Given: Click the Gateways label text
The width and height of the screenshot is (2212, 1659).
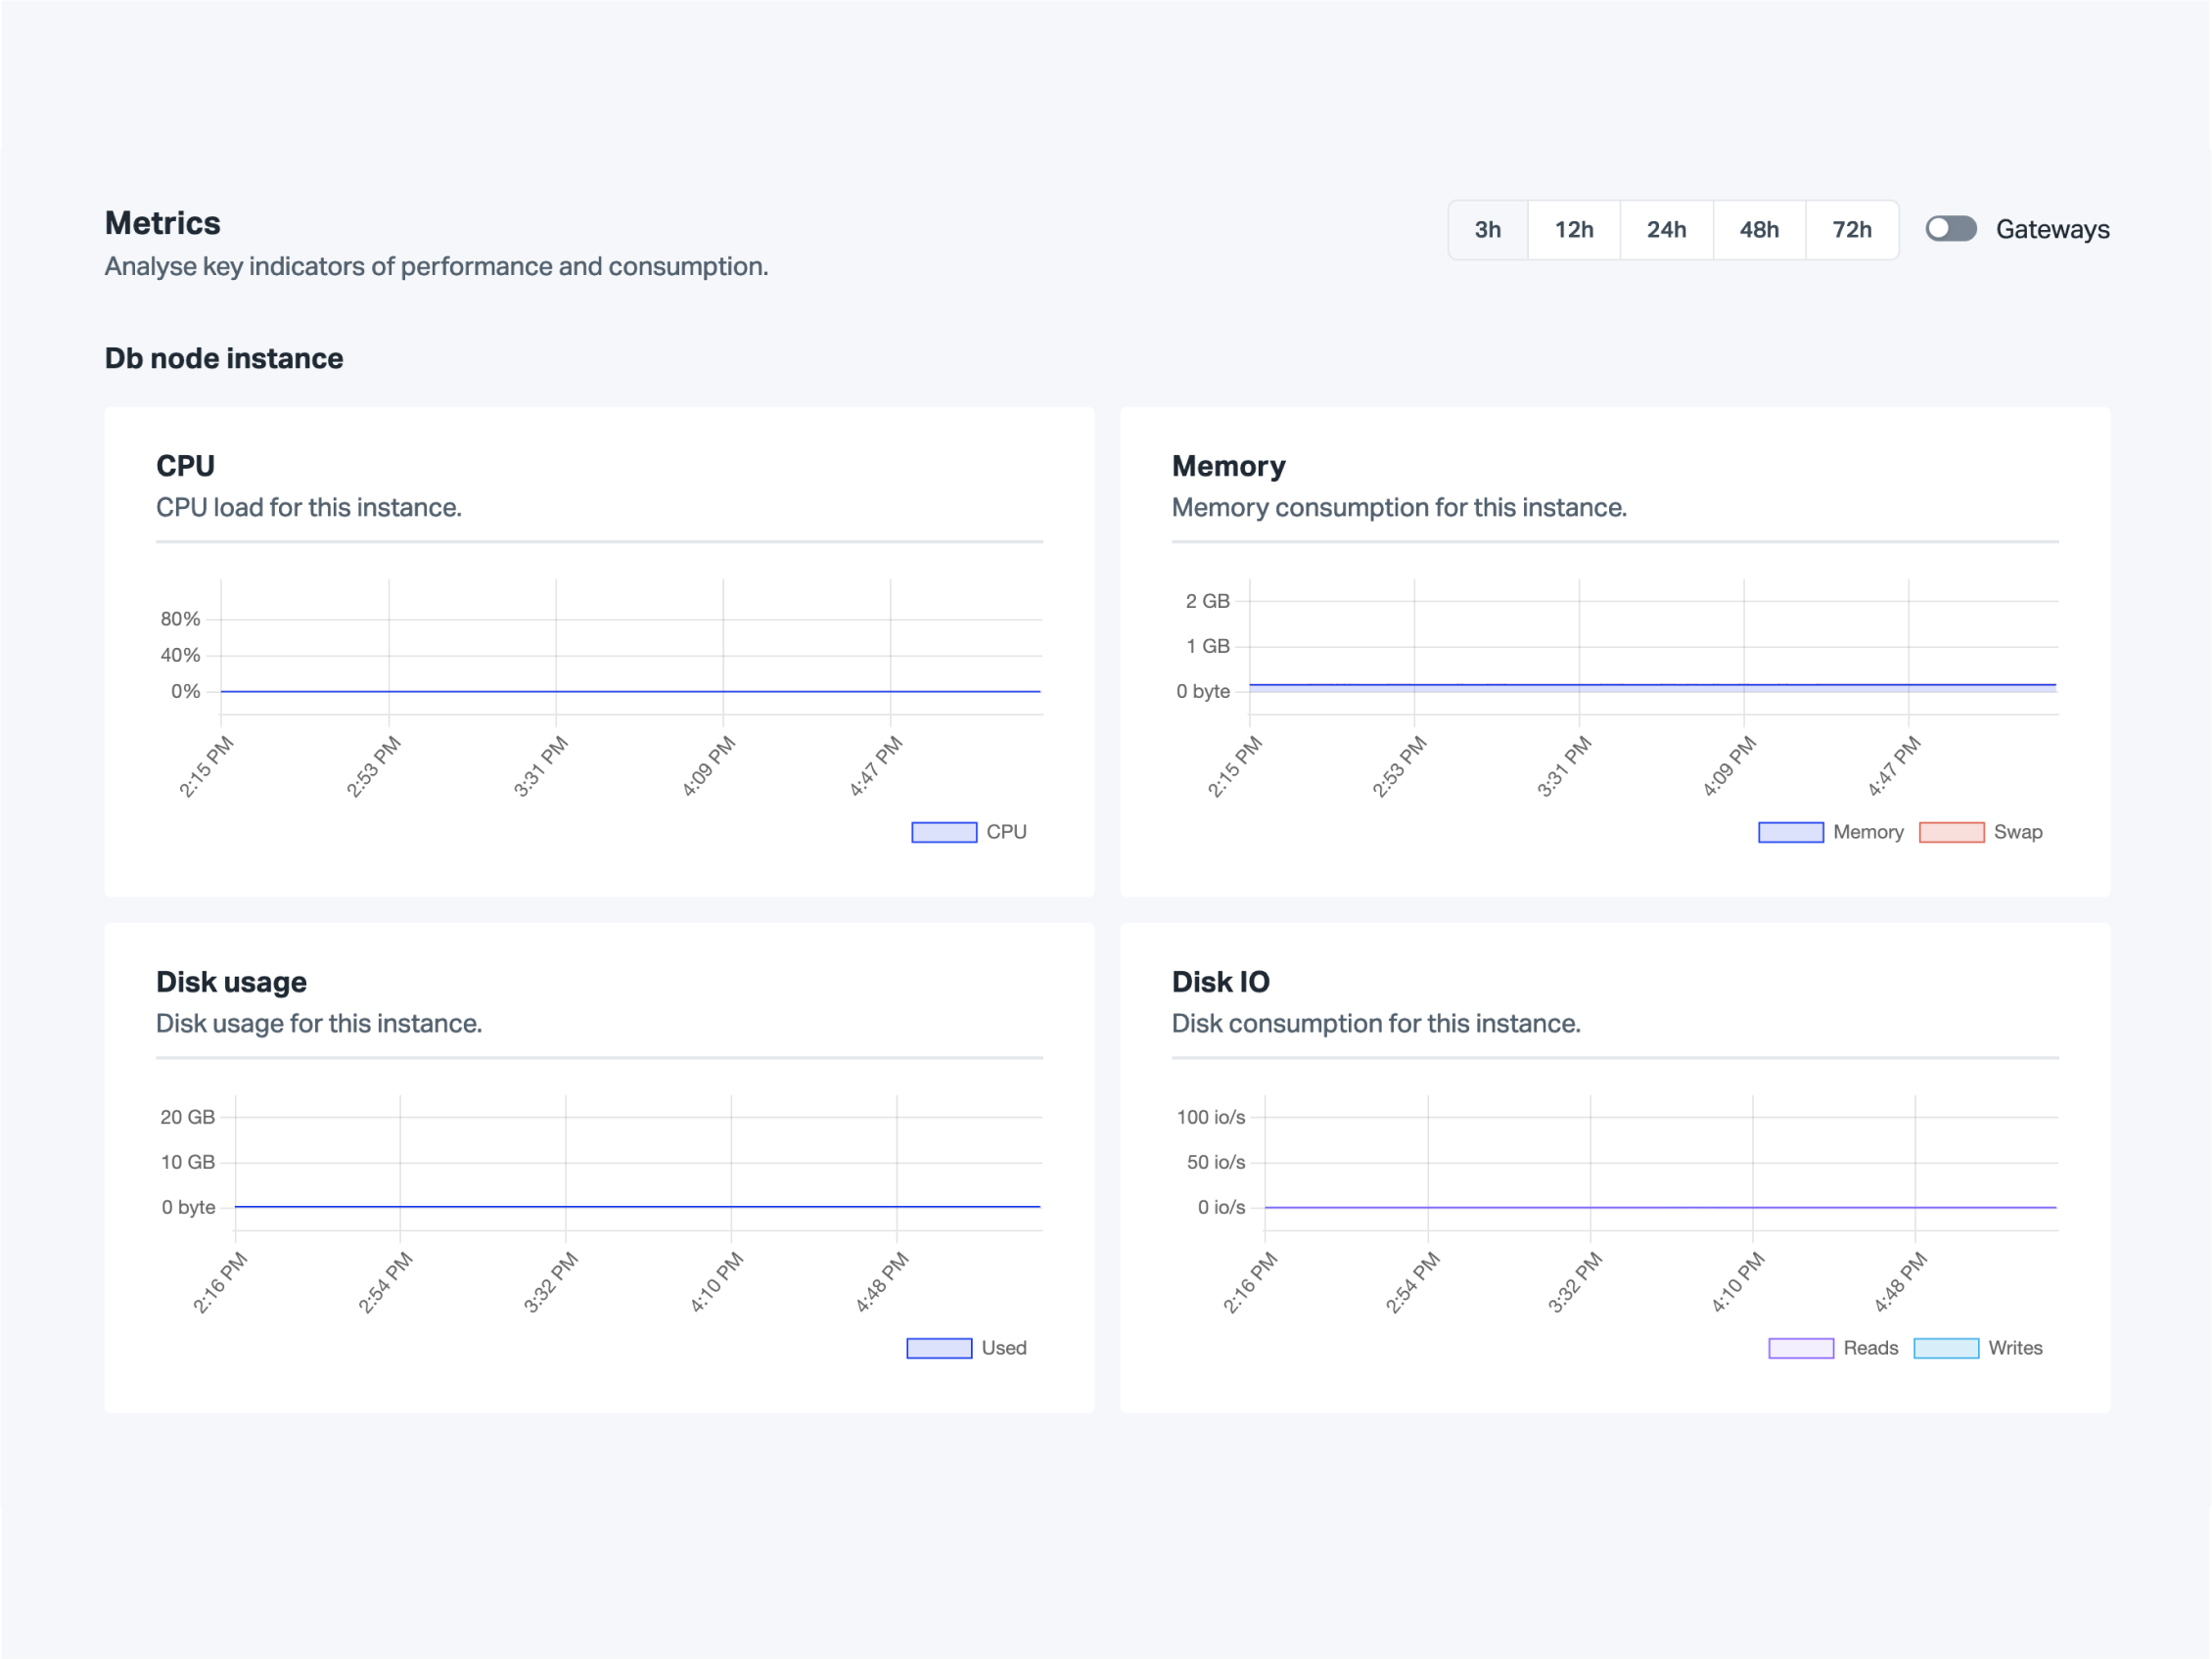Looking at the screenshot, I should pyautogui.click(x=2052, y=230).
